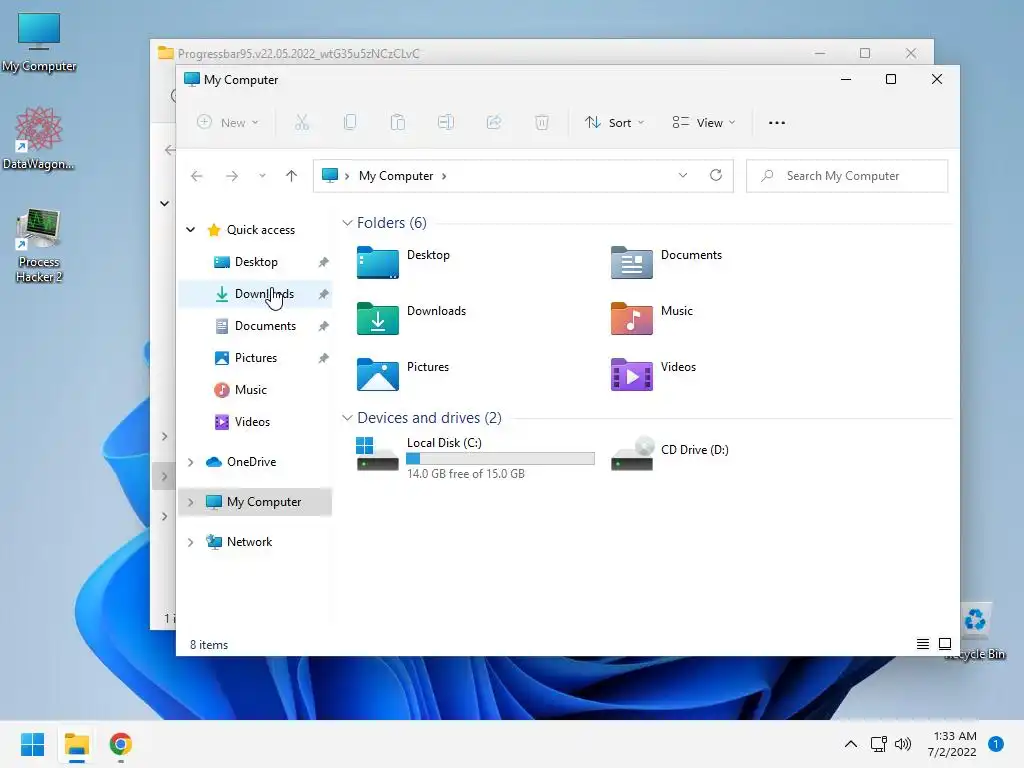
Task: Expand the Network tree node
Action: click(x=191, y=542)
